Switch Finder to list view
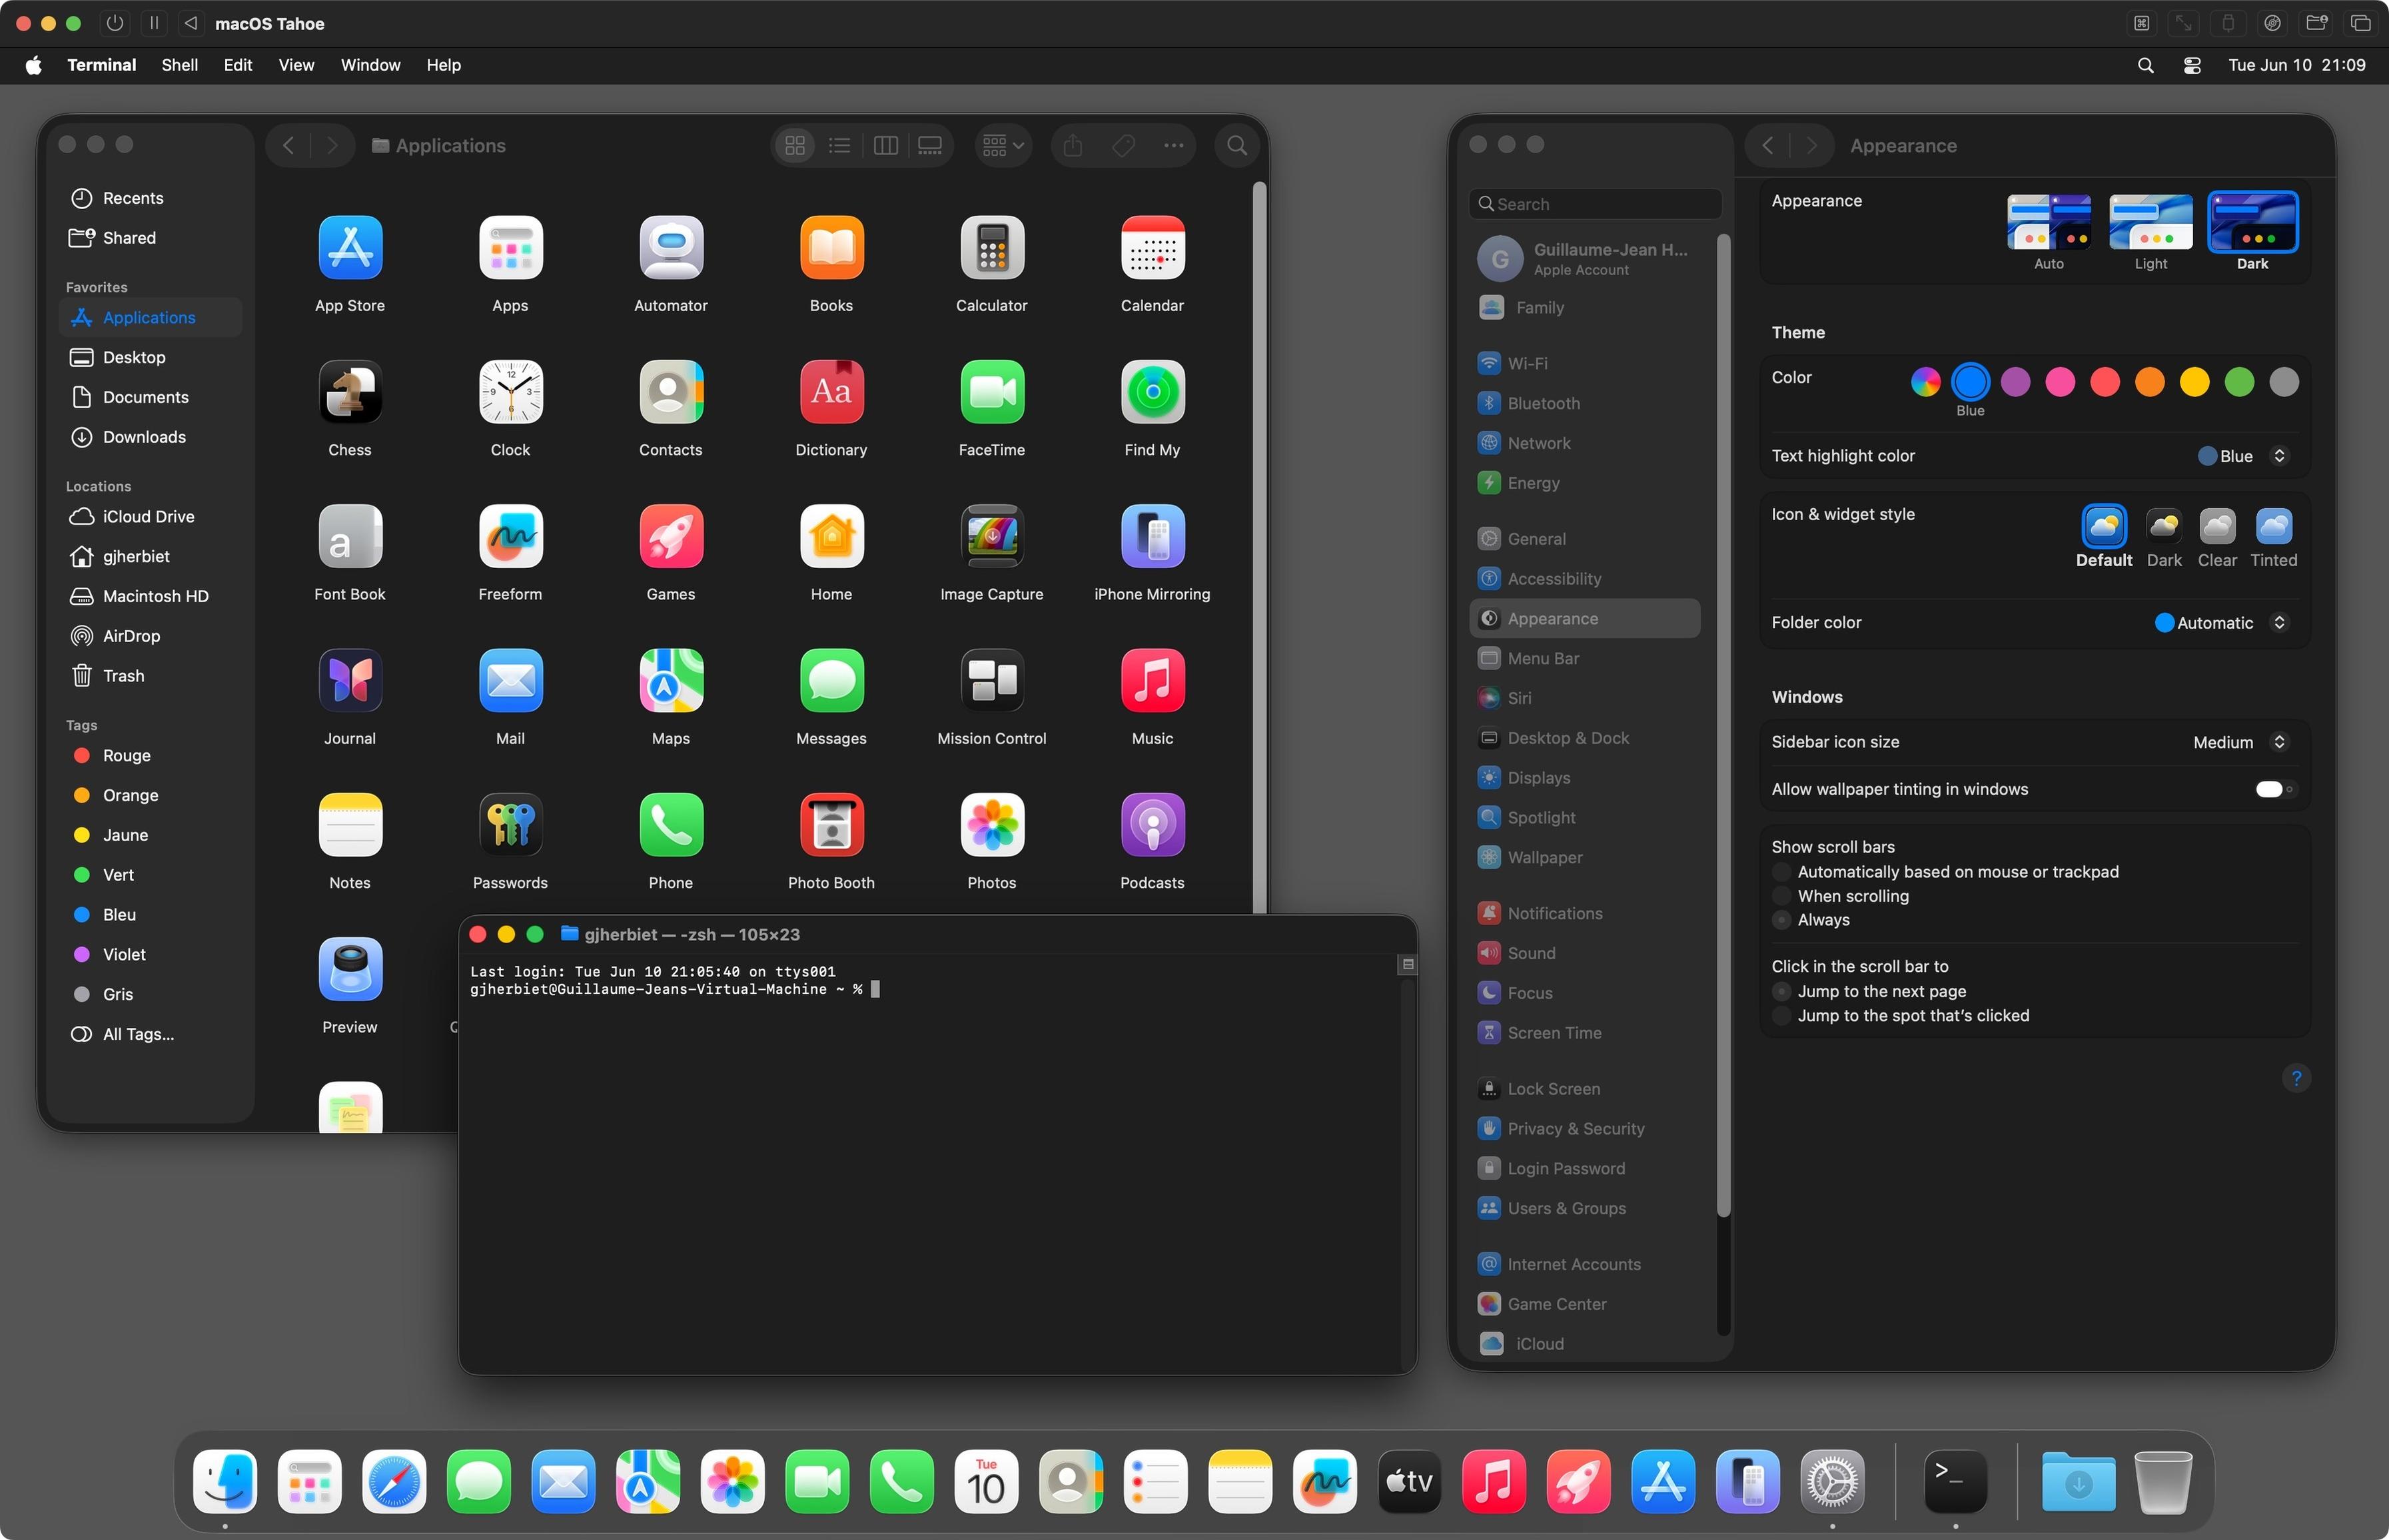Image resolution: width=2389 pixels, height=1540 pixels. point(840,146)
